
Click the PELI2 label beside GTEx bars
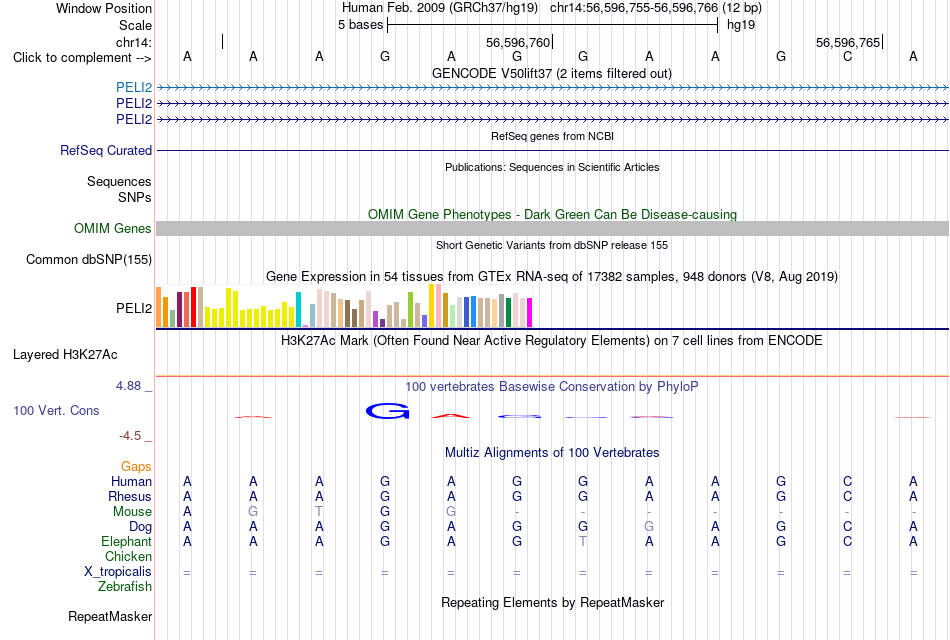tap(134, 308)
